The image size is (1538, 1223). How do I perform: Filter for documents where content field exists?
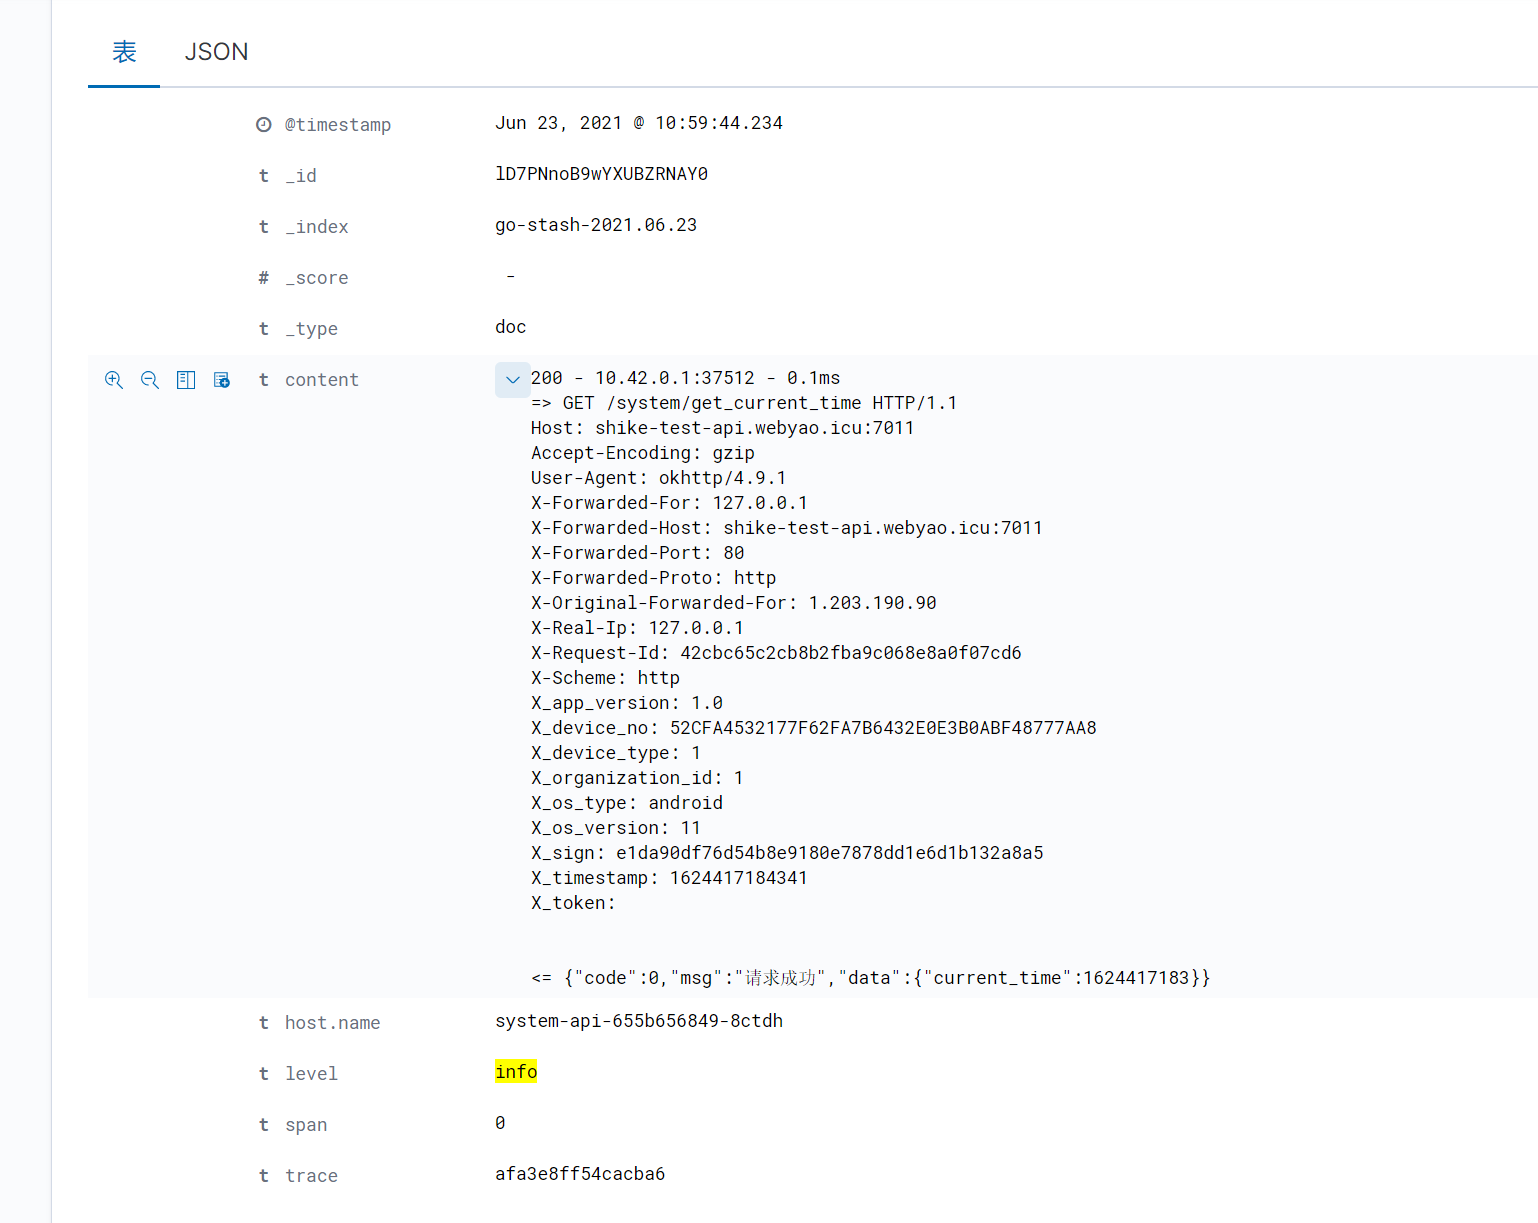click(x=221, y=380)
